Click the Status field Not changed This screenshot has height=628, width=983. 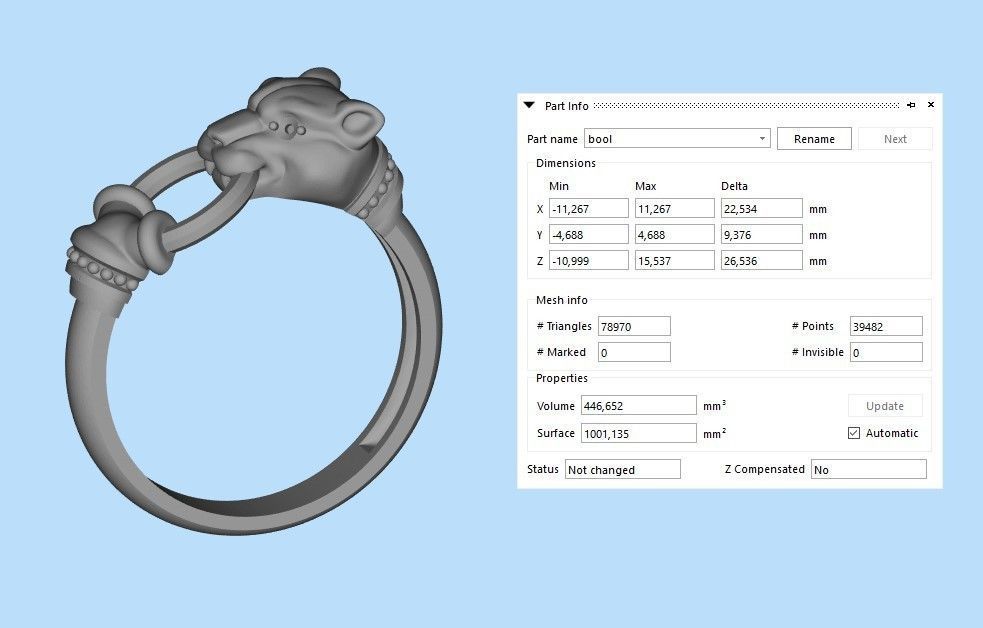pyautogui.click(x=622, y=469)
